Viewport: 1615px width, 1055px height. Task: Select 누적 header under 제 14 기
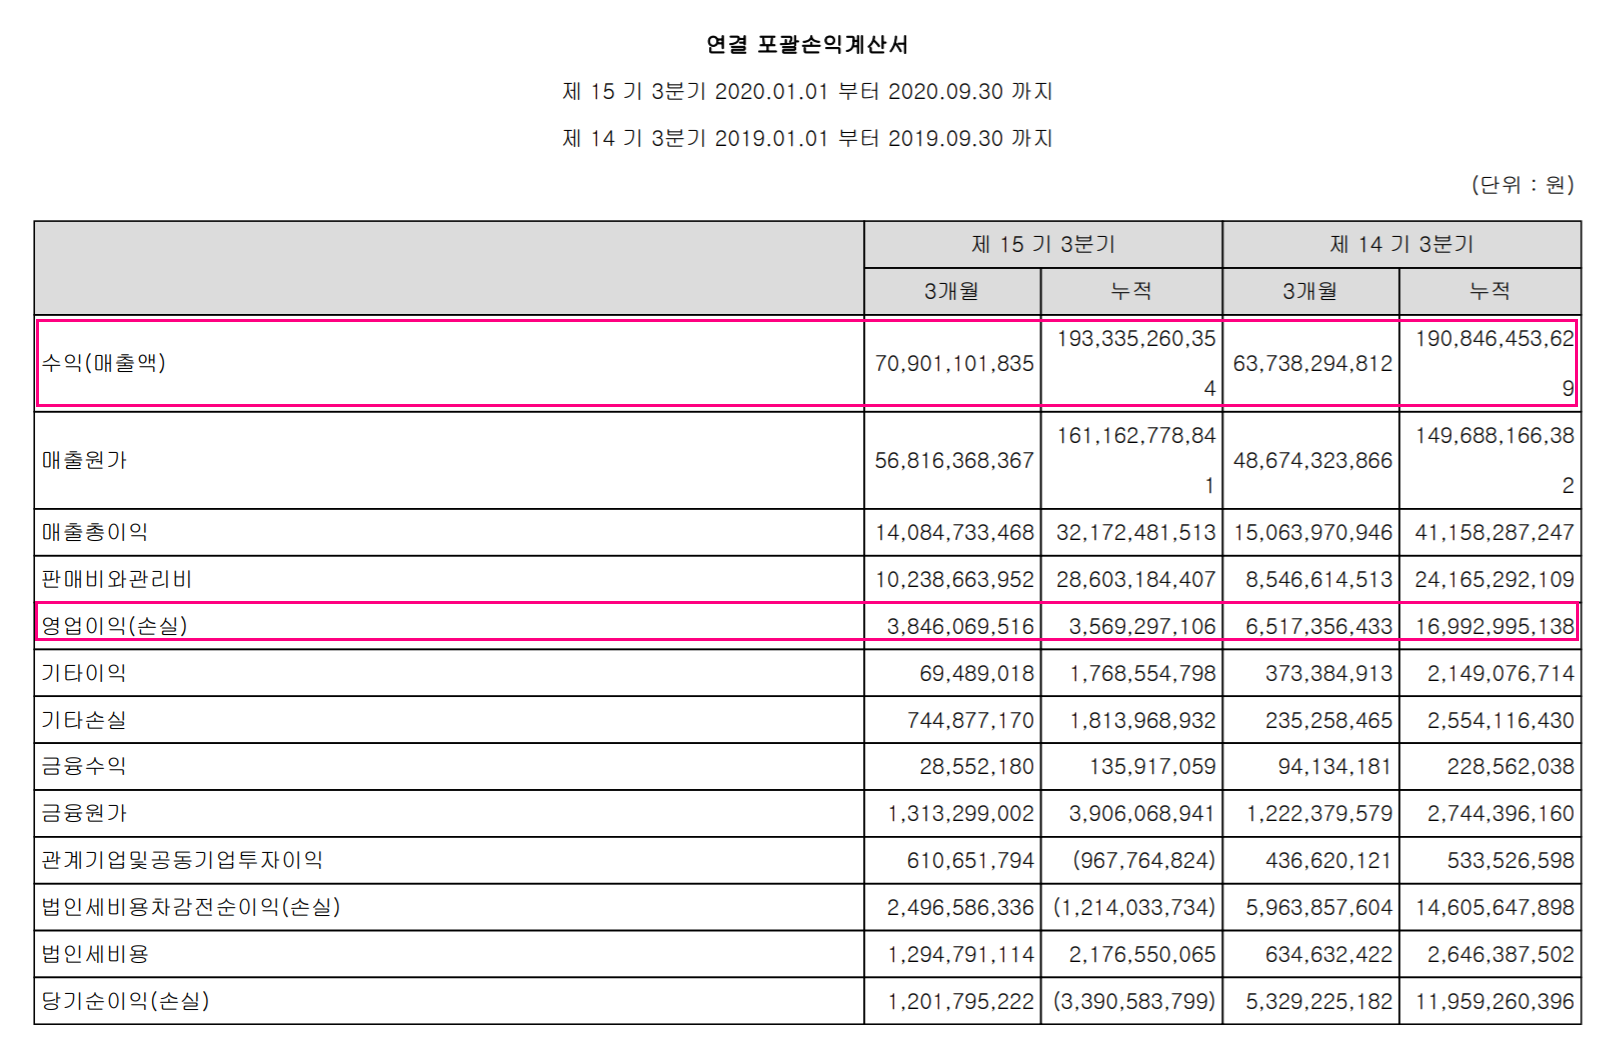tap(1490, 291)
